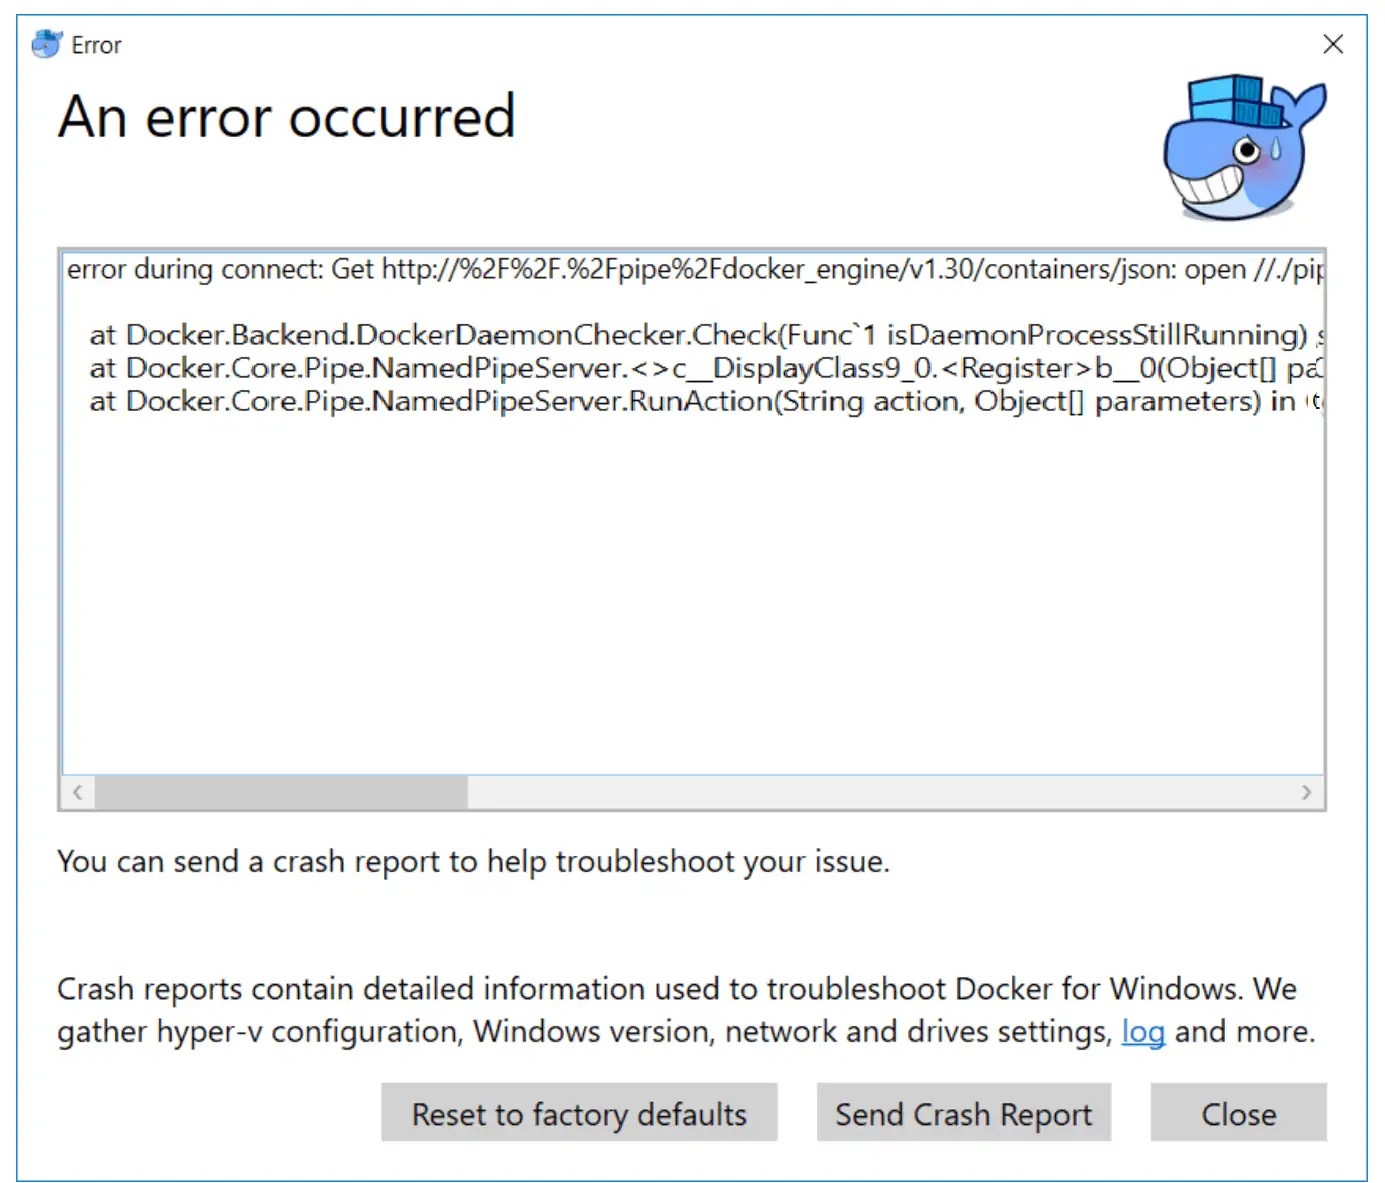Click the Docker whale icon in title bar
Image resolution: width=1385 pixels, height=1183 pixels.
click(47, 45)
